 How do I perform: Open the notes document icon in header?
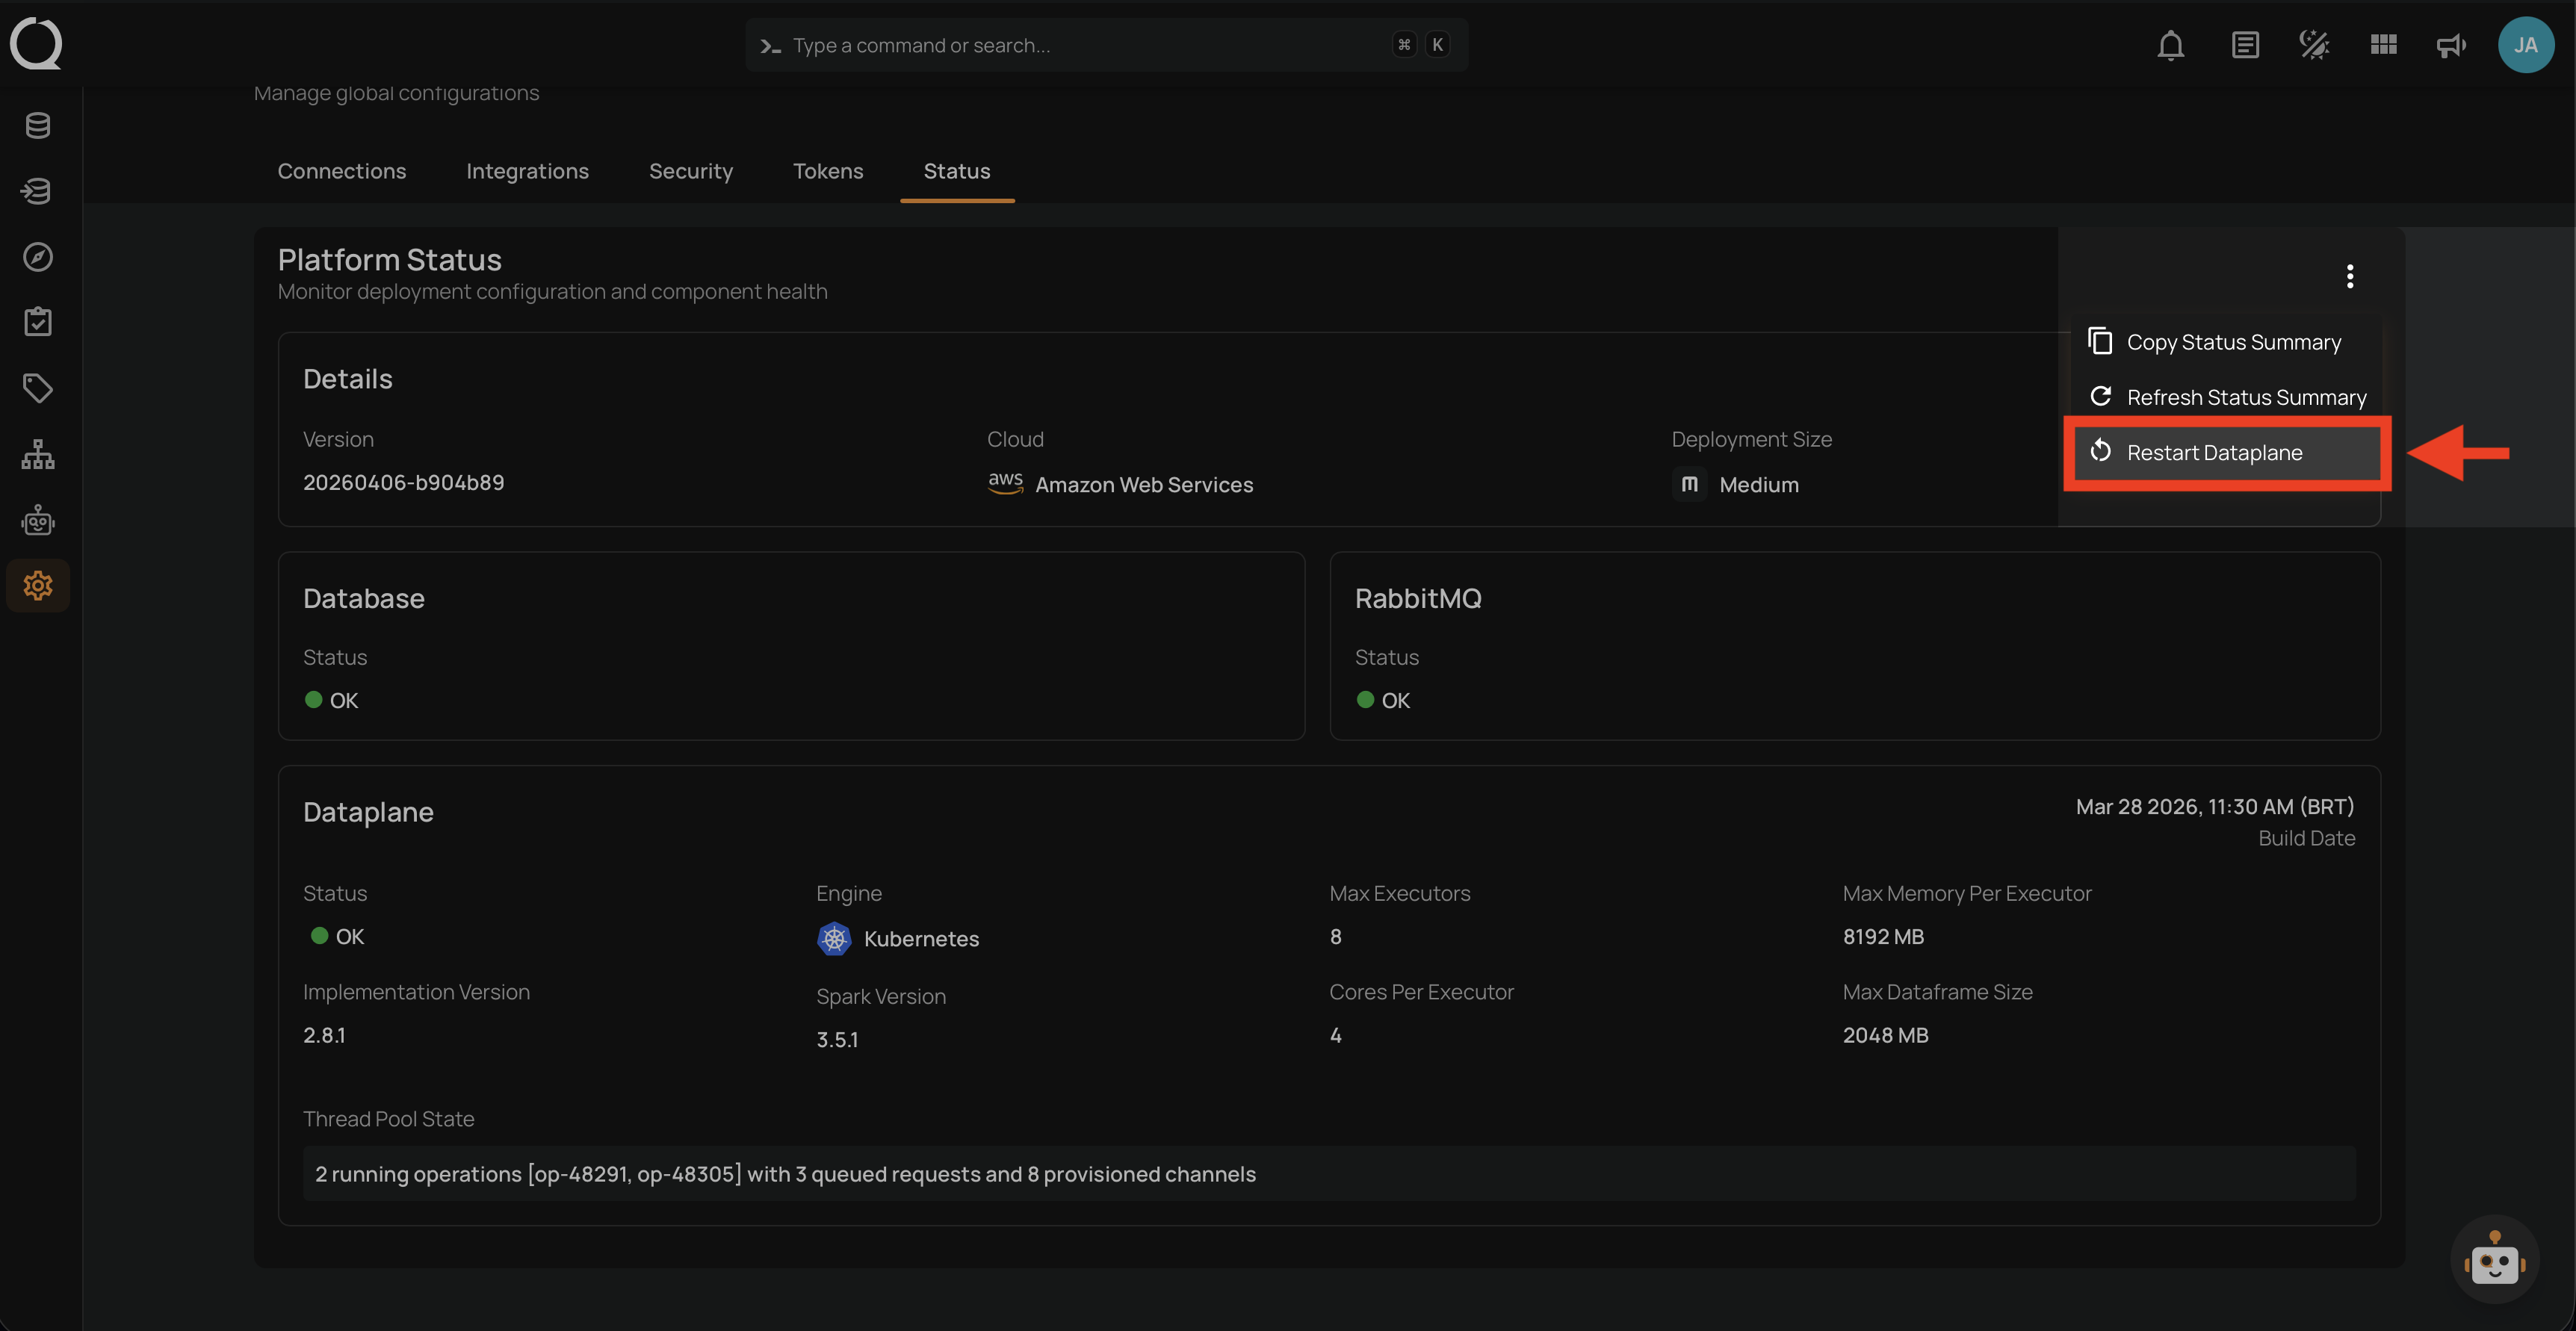2245,45
